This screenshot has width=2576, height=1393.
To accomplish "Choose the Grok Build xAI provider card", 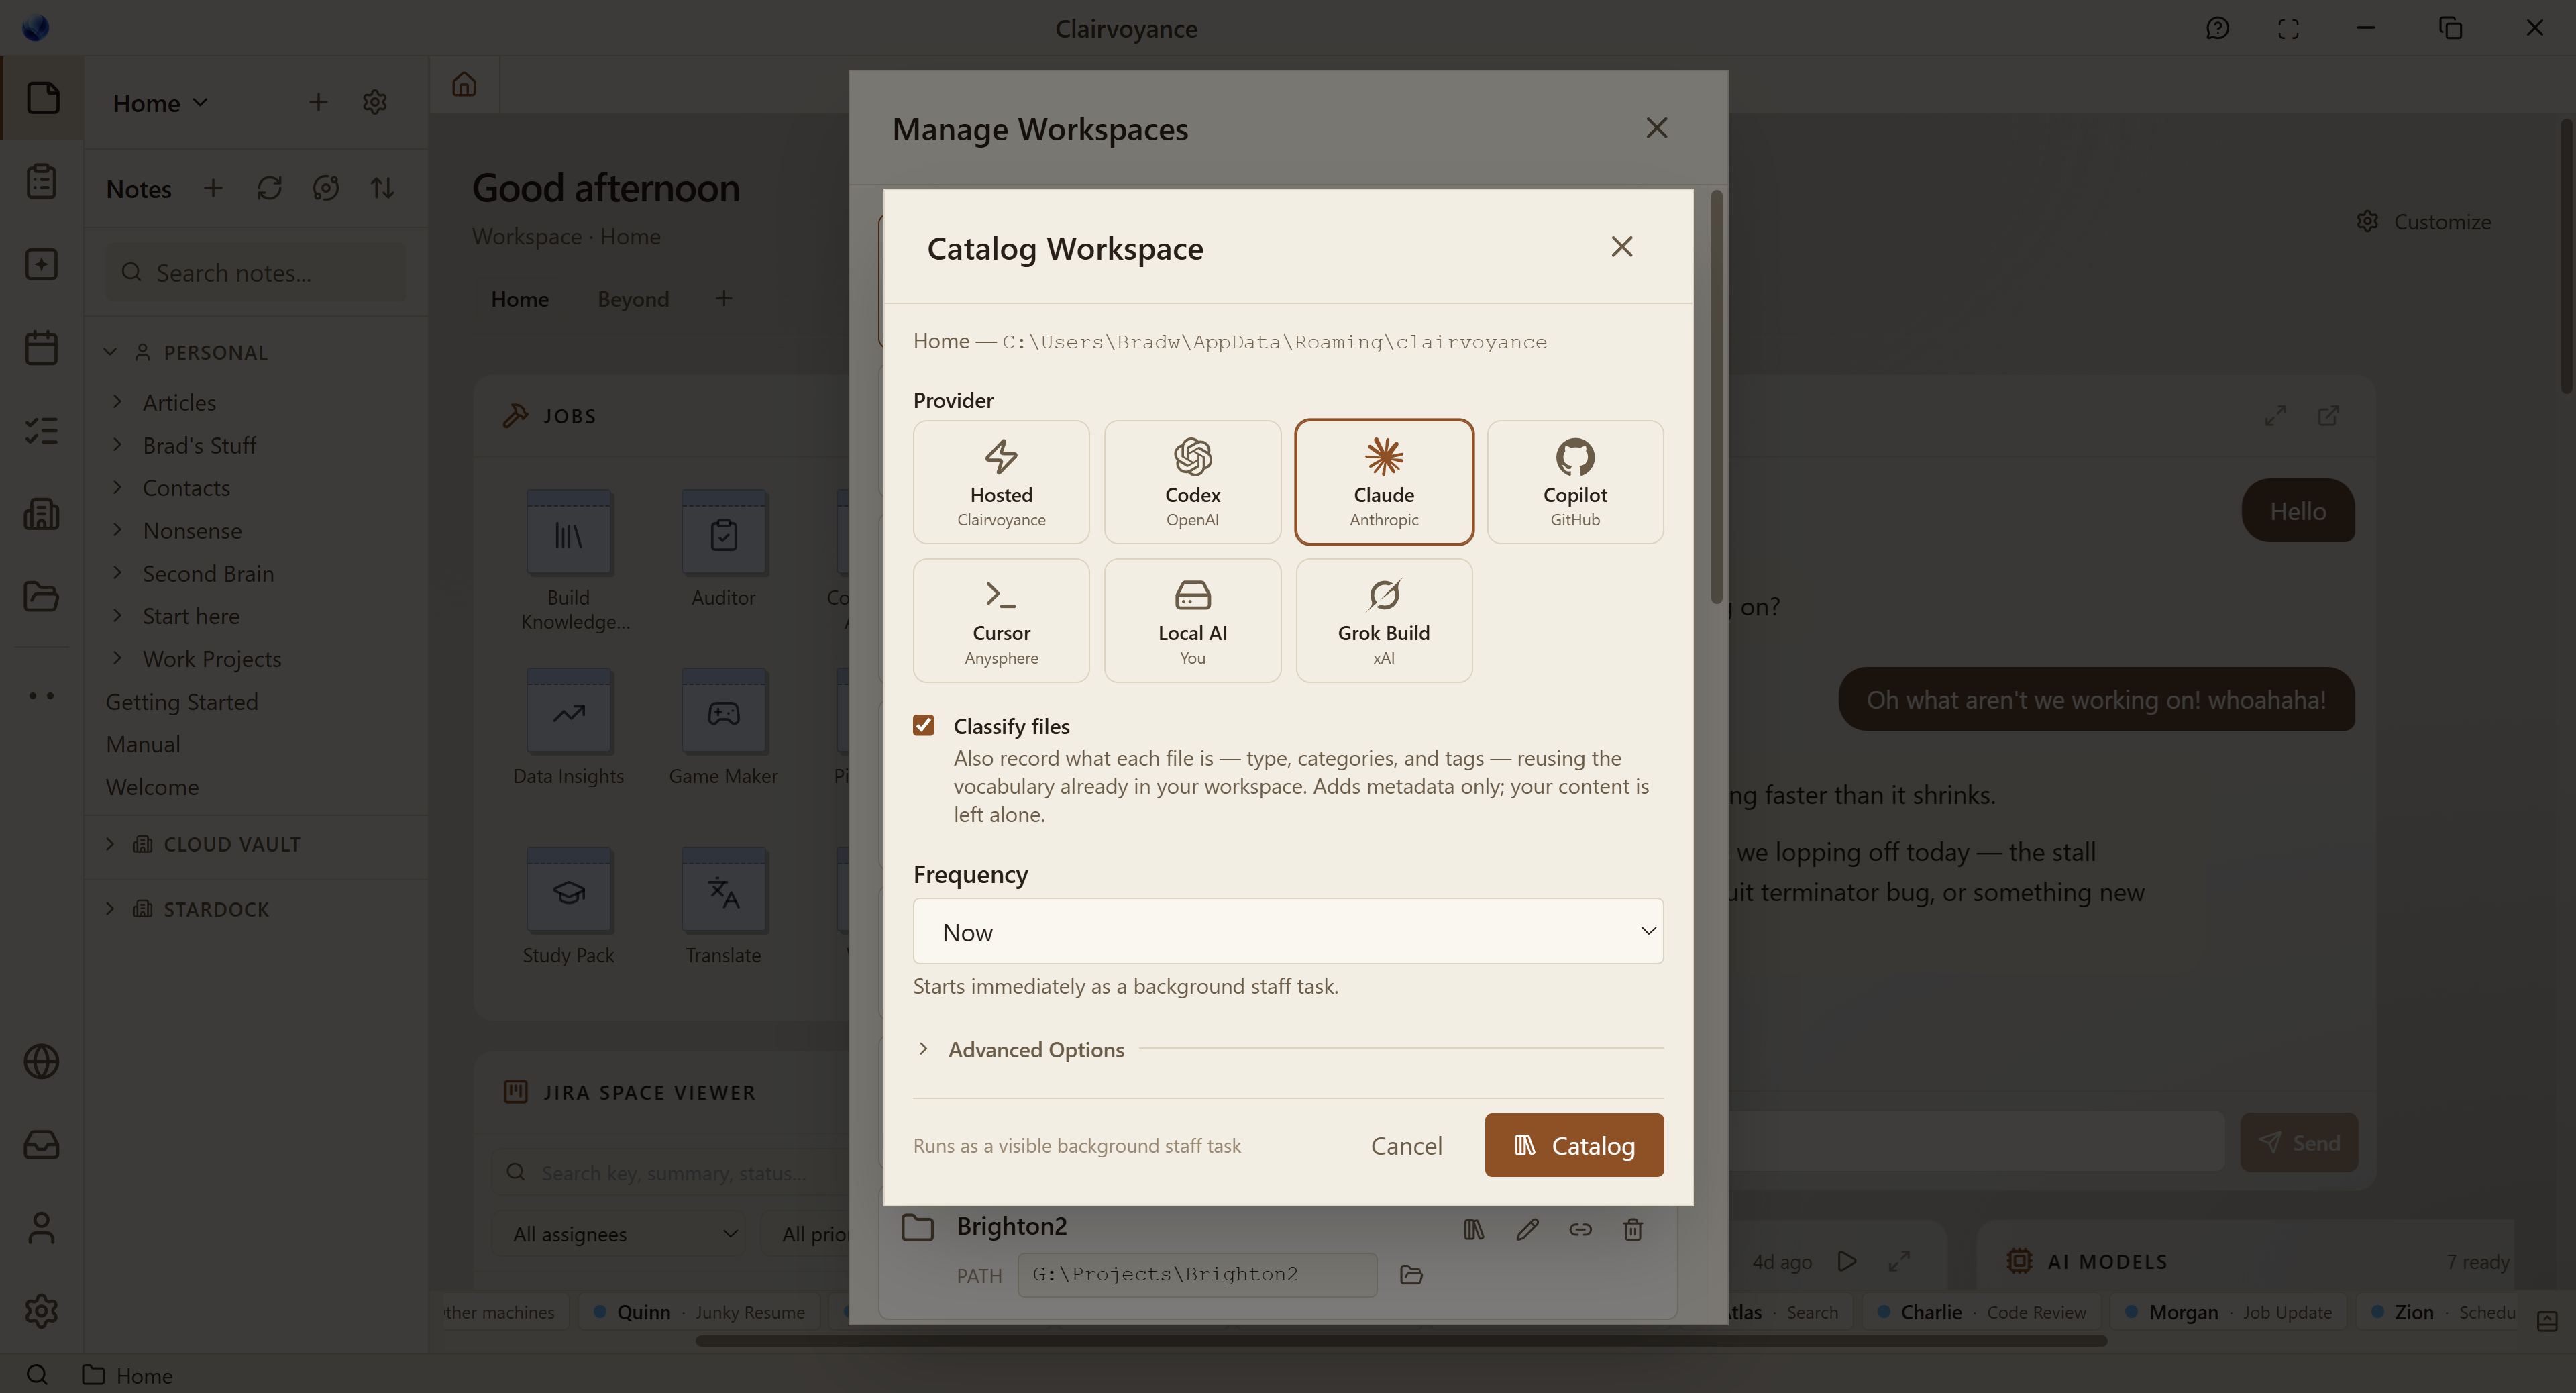I will [x=1384, y=620].
